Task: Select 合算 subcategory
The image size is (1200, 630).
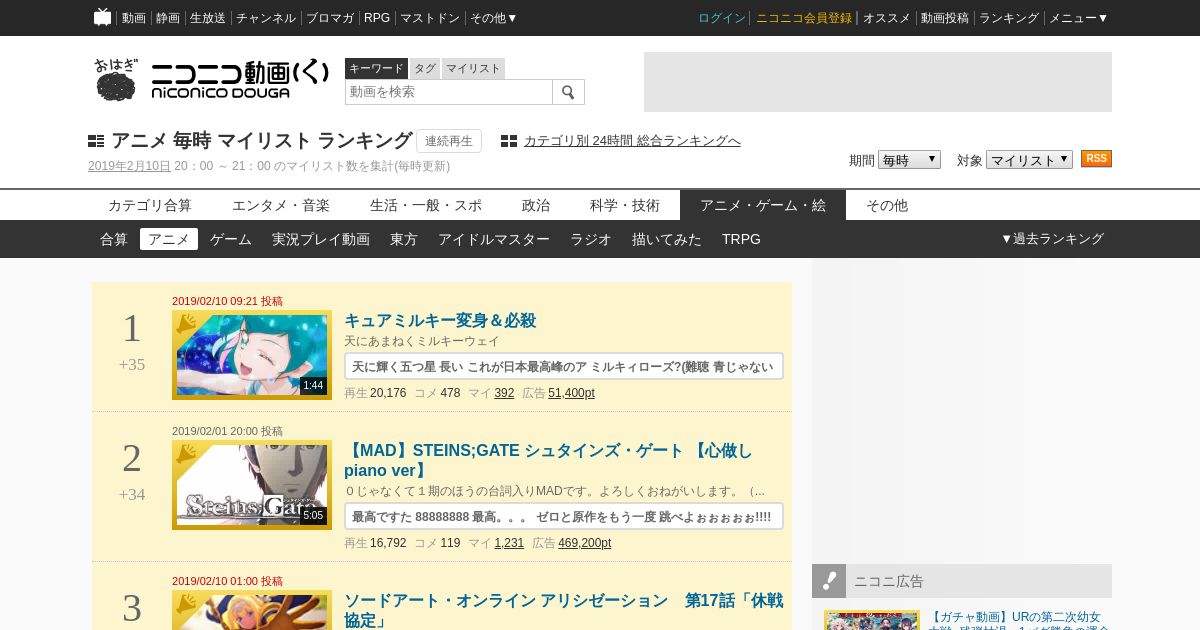Action: click(x=114, y=239)
